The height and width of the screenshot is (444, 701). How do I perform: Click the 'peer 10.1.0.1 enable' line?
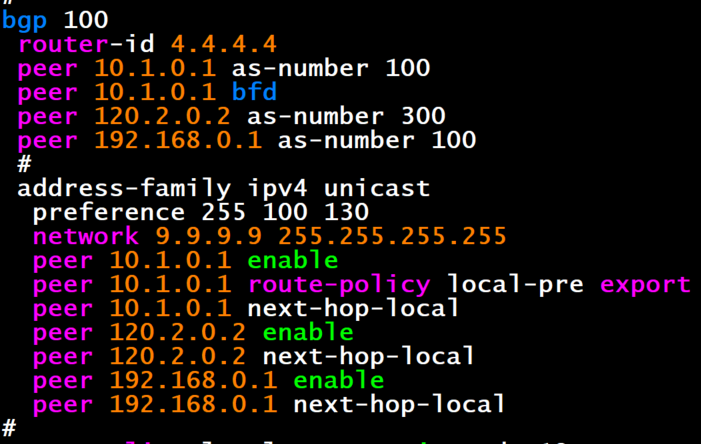click(186, 261)
